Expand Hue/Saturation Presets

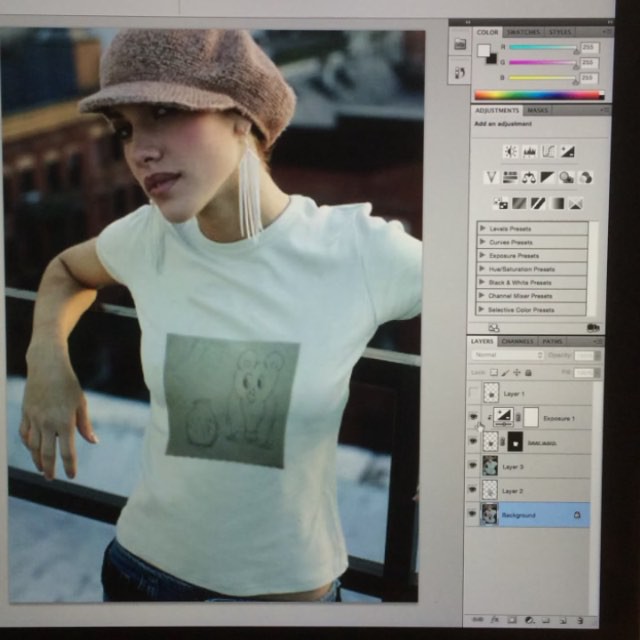tap(483, 269)
